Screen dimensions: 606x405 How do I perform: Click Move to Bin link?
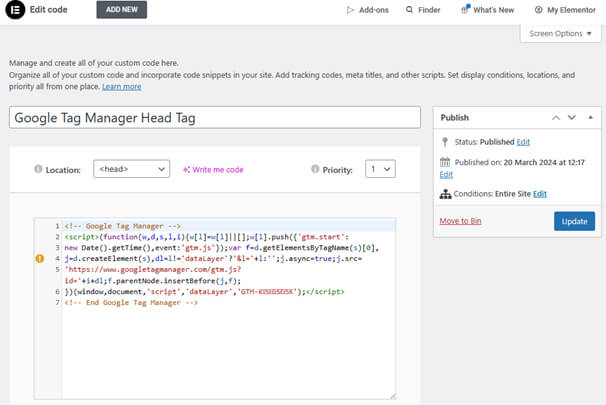point(460,221)
